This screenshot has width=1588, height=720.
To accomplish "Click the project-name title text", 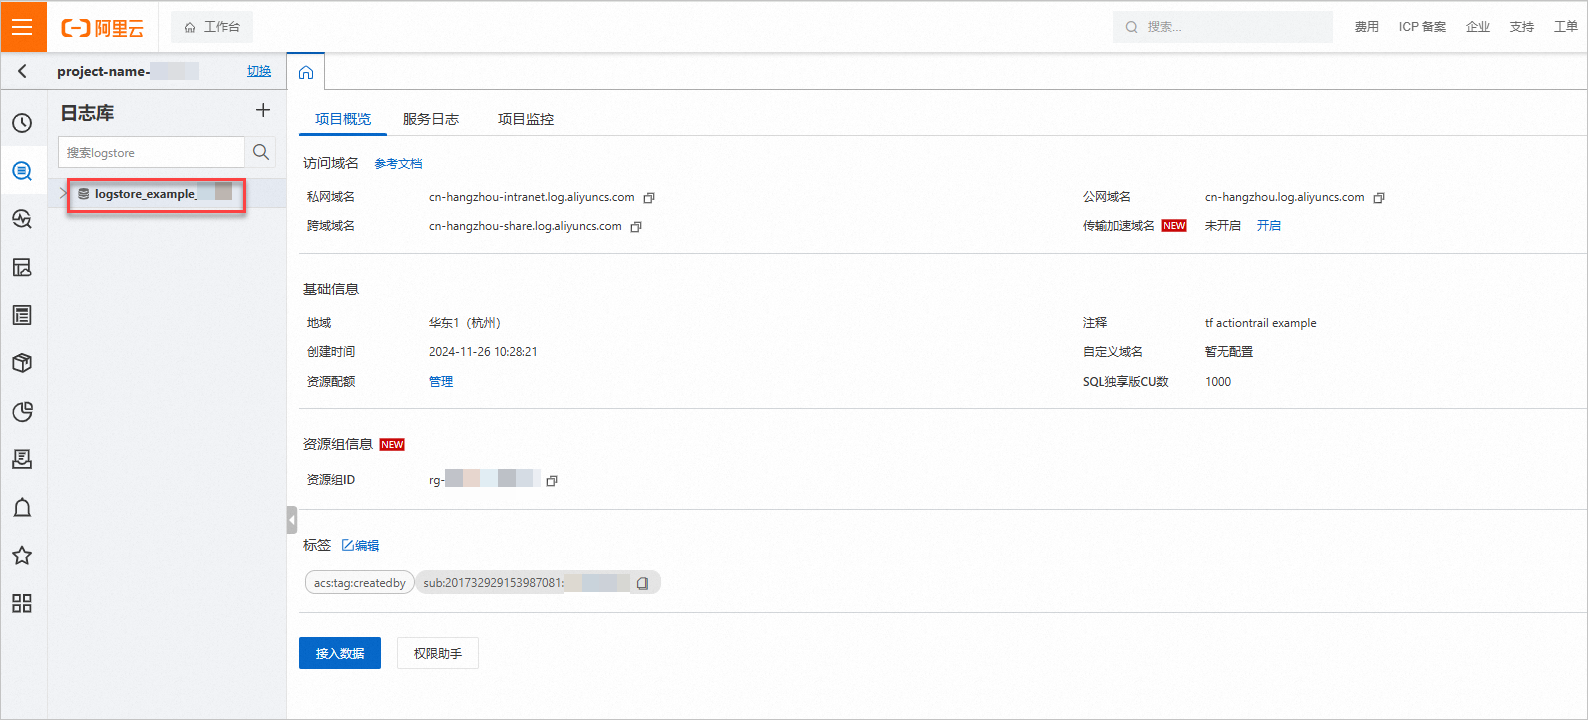I will (104, 71).
